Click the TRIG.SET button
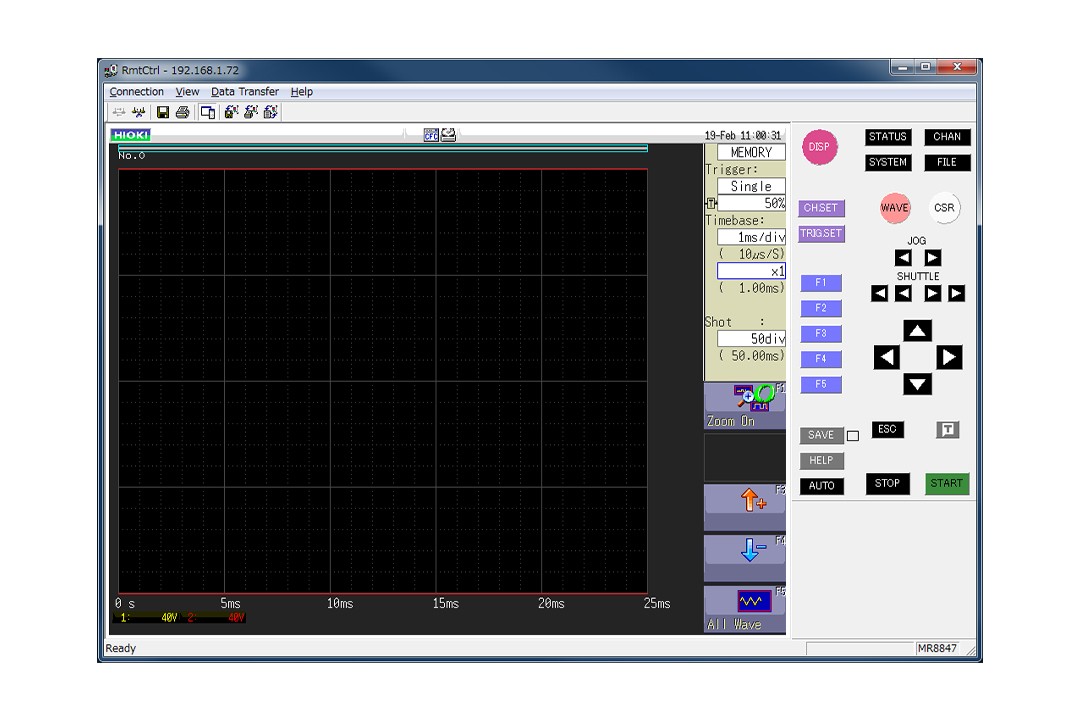Image resolution: width=1080 pixels, height=720 pixels. point(821,234)
